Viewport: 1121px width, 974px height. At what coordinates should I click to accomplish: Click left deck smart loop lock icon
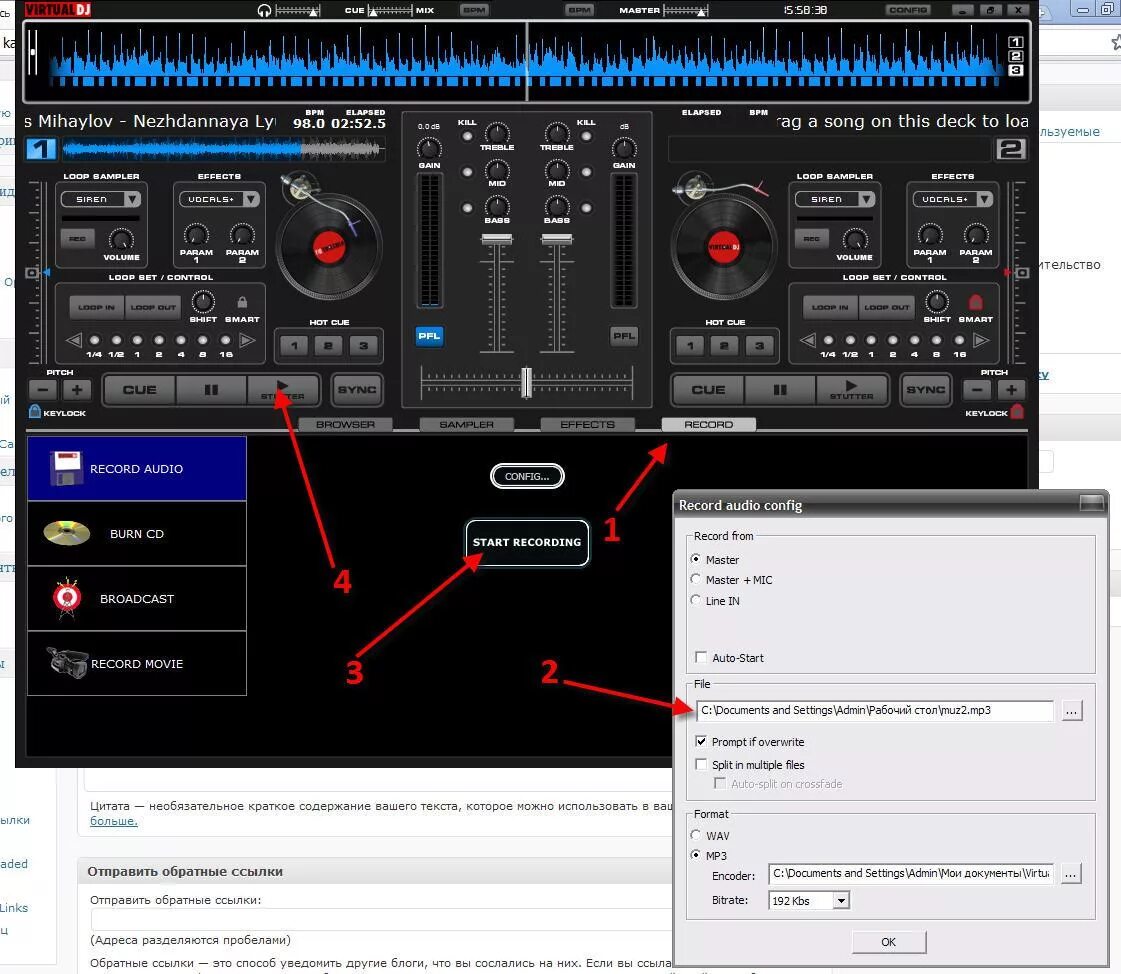[x=242, y=302]
